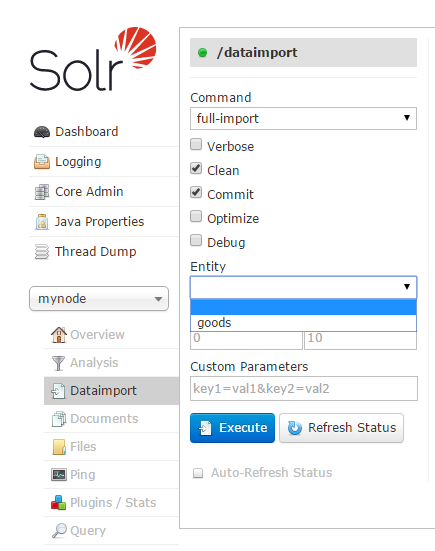Screen dimensions: 435x551
Task: Focus the Custom Parameters input field
Action: (304, 389)
